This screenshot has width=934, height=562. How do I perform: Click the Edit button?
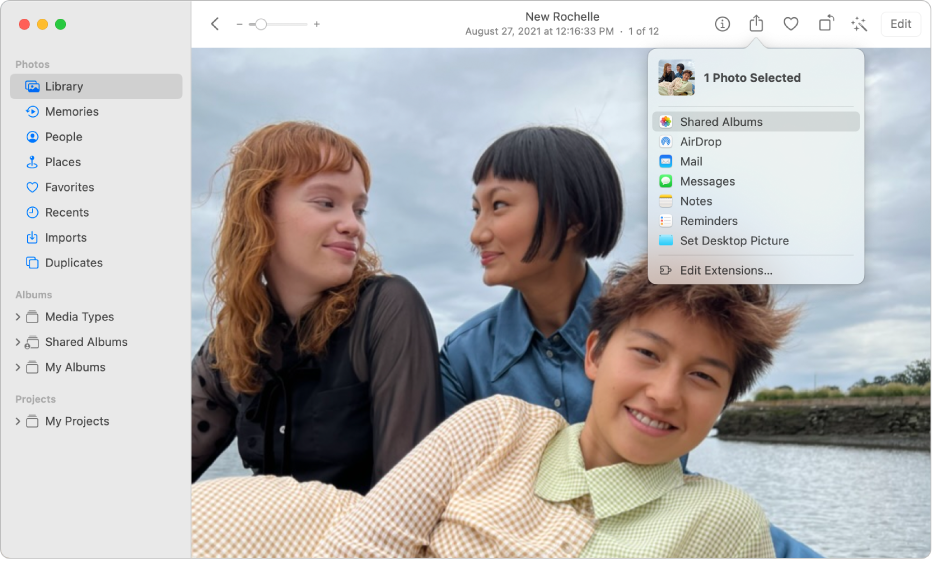click(x=900, y=24)
